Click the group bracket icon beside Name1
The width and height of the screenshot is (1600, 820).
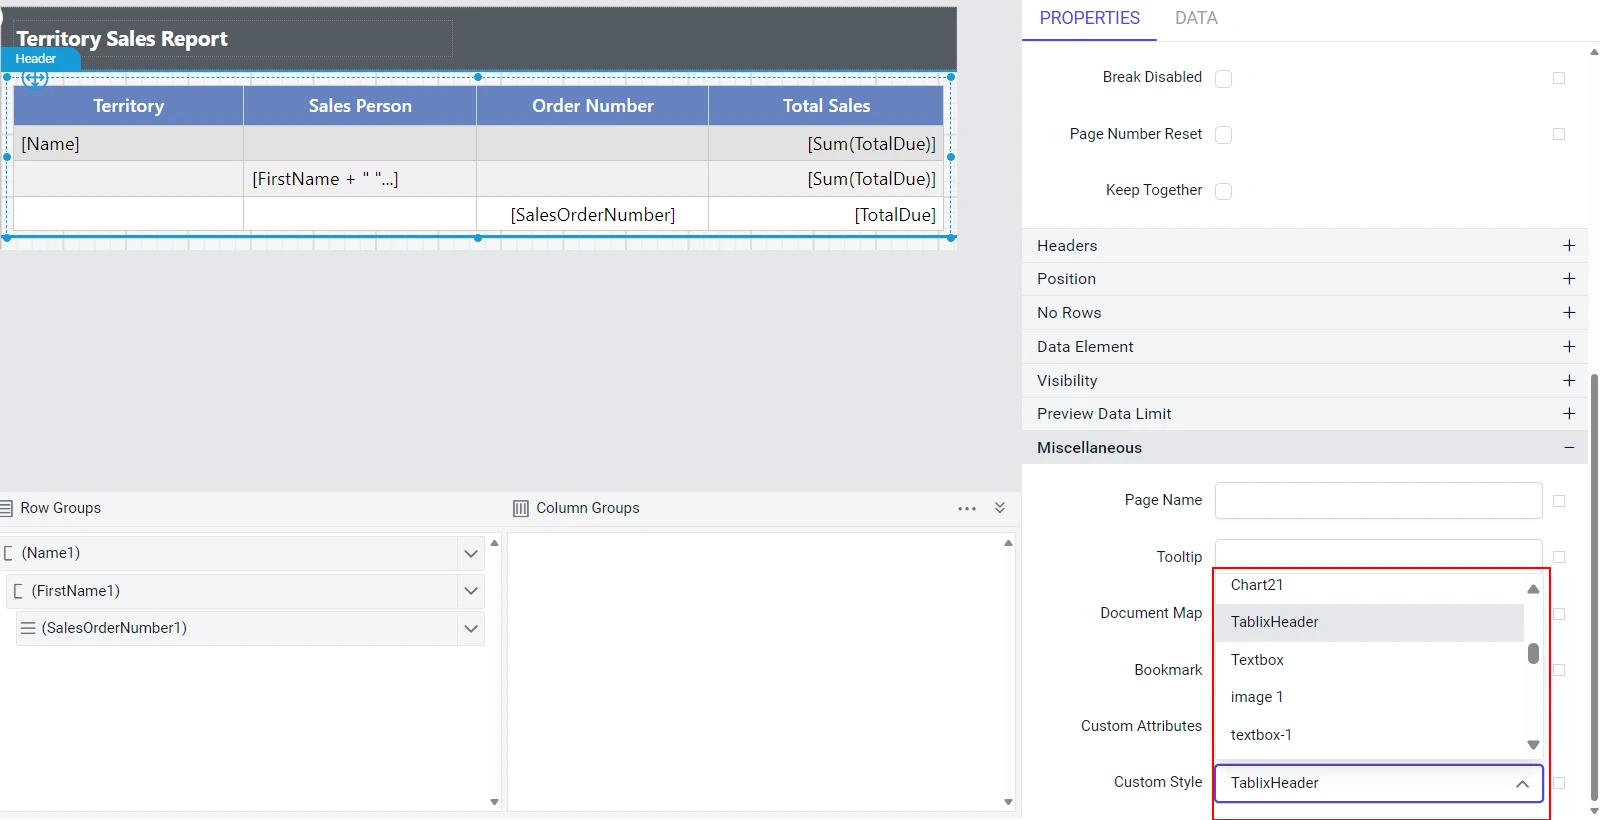pyautogui.click(x=9, y=553)
